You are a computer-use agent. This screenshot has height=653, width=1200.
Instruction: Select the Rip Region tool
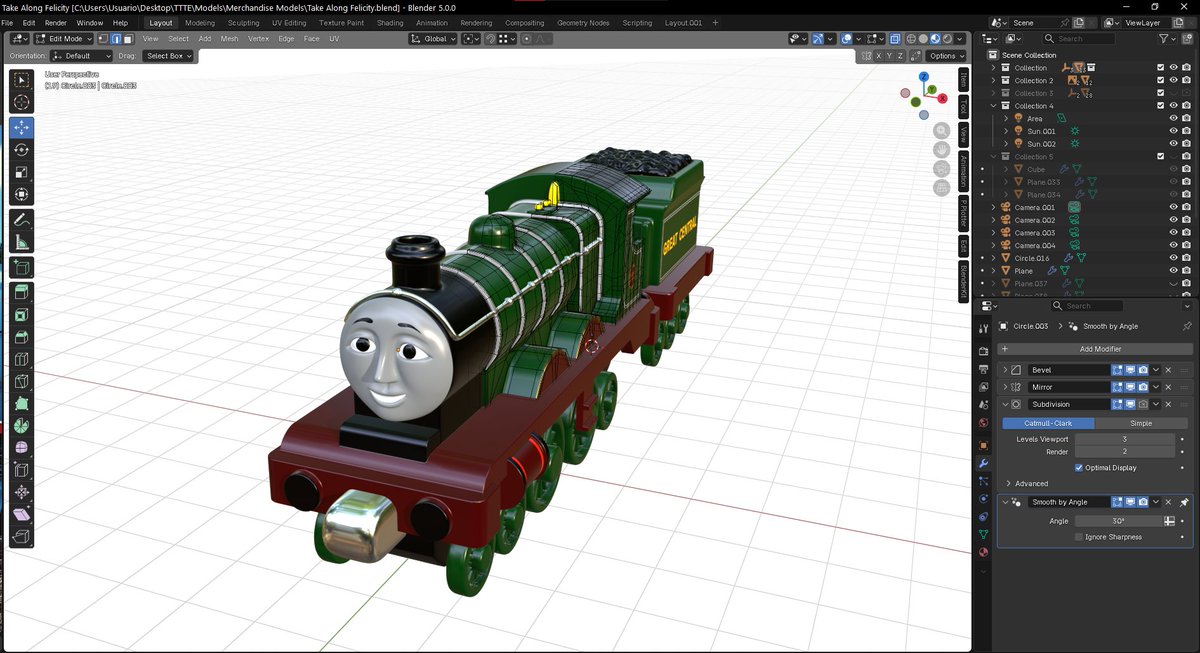[x=21, y=537]
